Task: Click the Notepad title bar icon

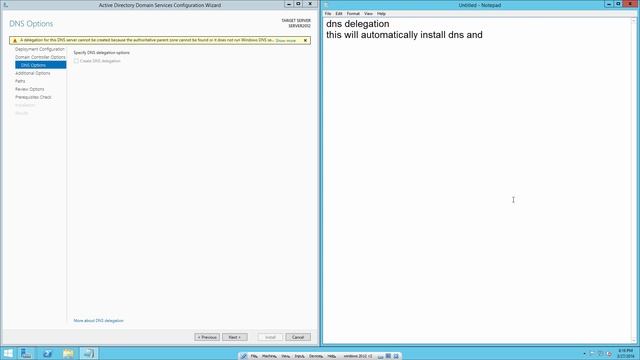Action: [x=327, y=5]
